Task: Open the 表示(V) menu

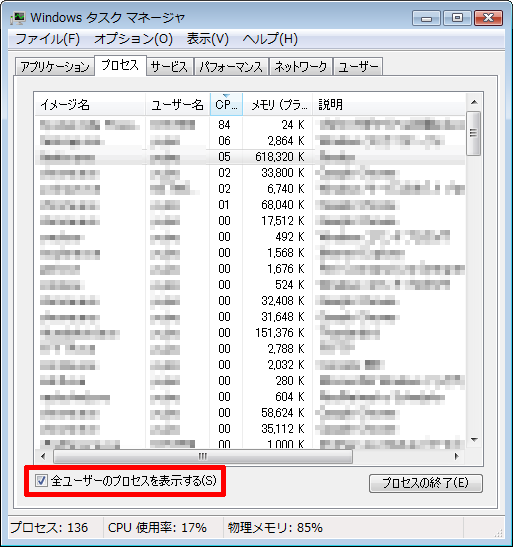Action: pos(208,39)
